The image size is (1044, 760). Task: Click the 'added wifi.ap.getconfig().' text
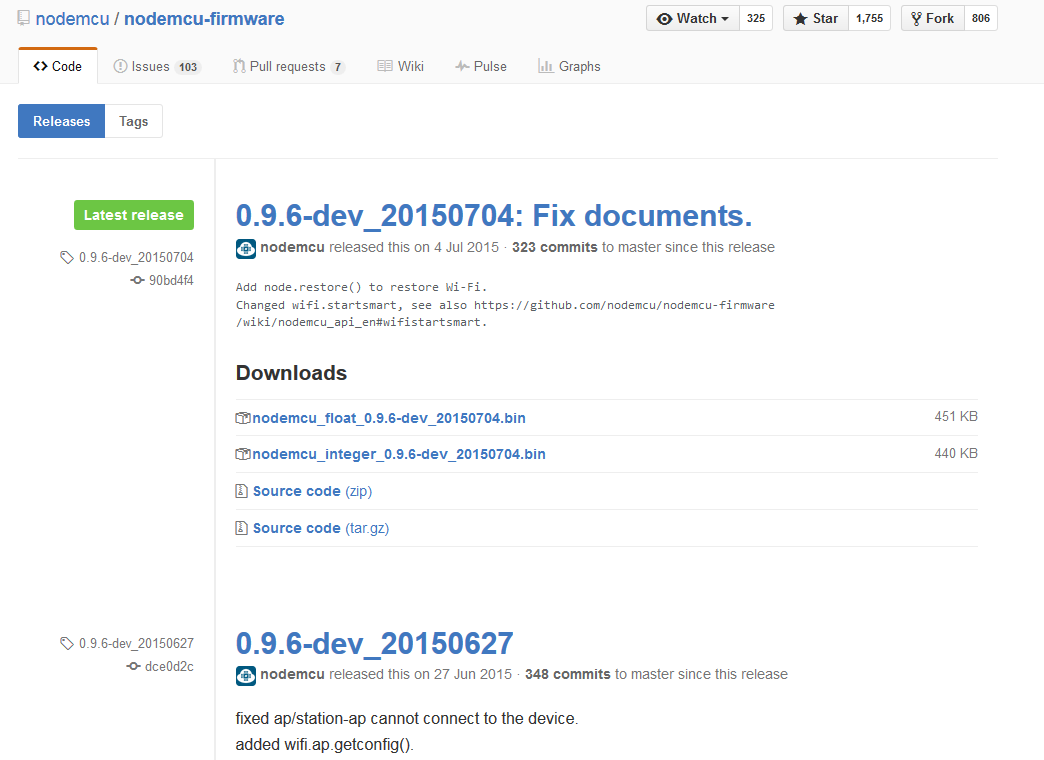tap(325, 745)
